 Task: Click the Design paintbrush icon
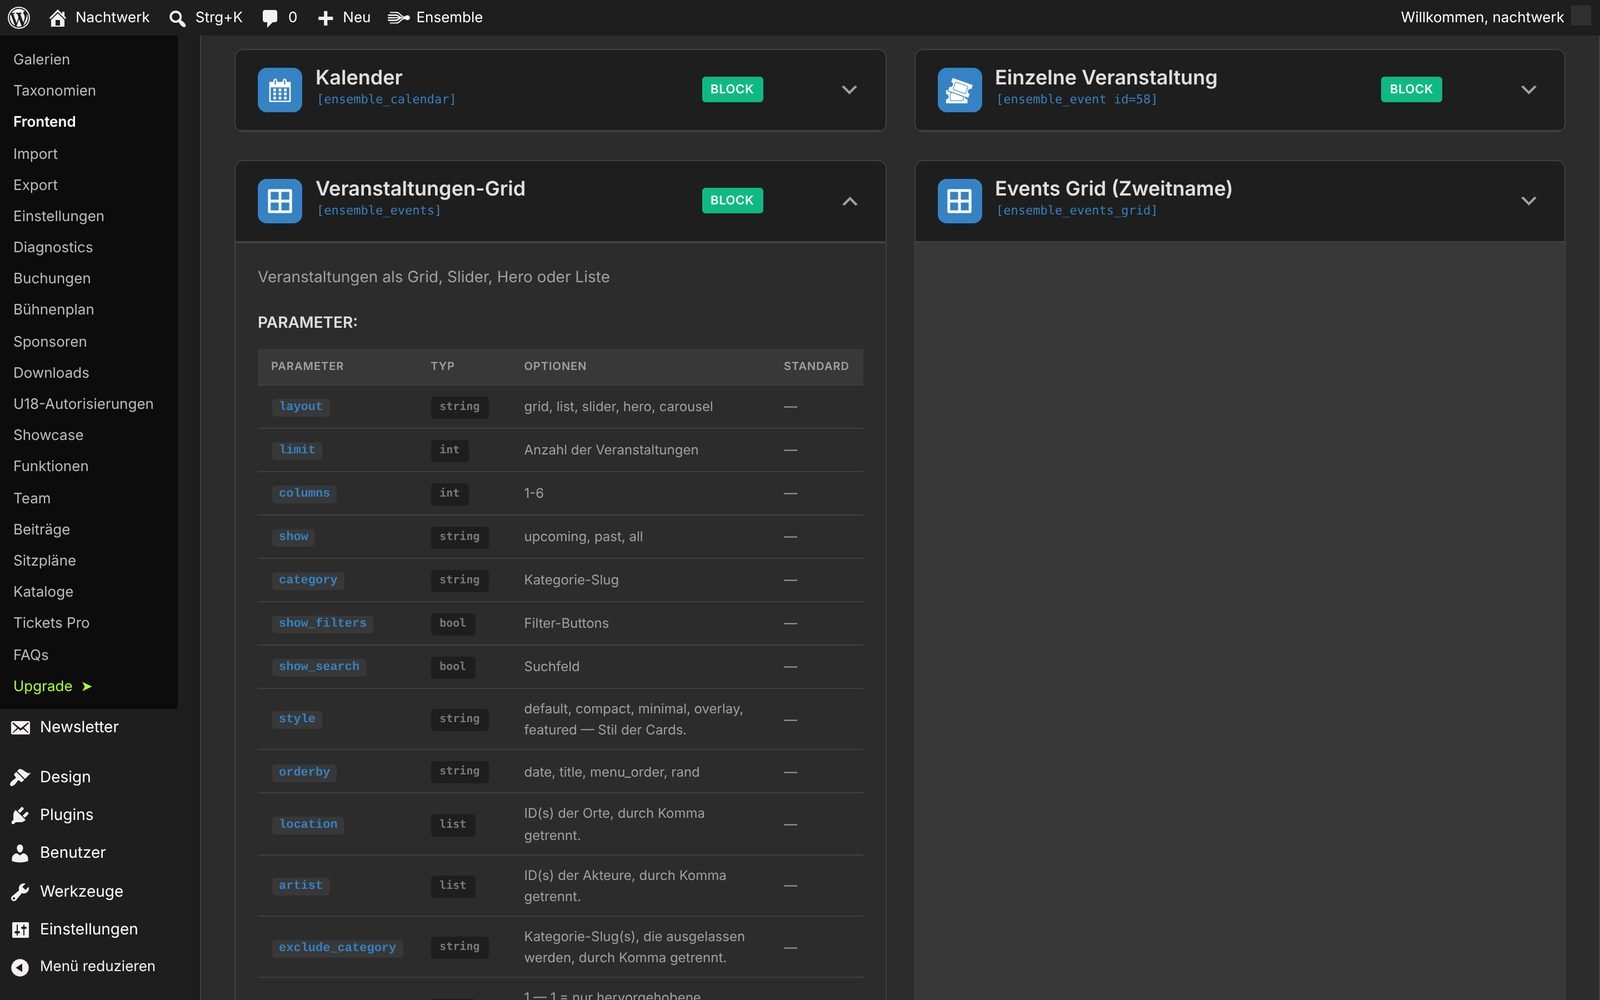tap(20, 777)
